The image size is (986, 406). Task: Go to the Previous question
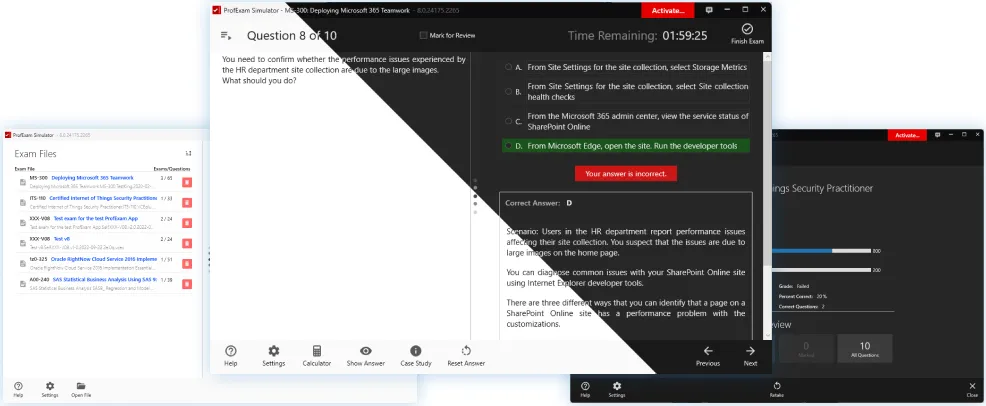point(707,356)
